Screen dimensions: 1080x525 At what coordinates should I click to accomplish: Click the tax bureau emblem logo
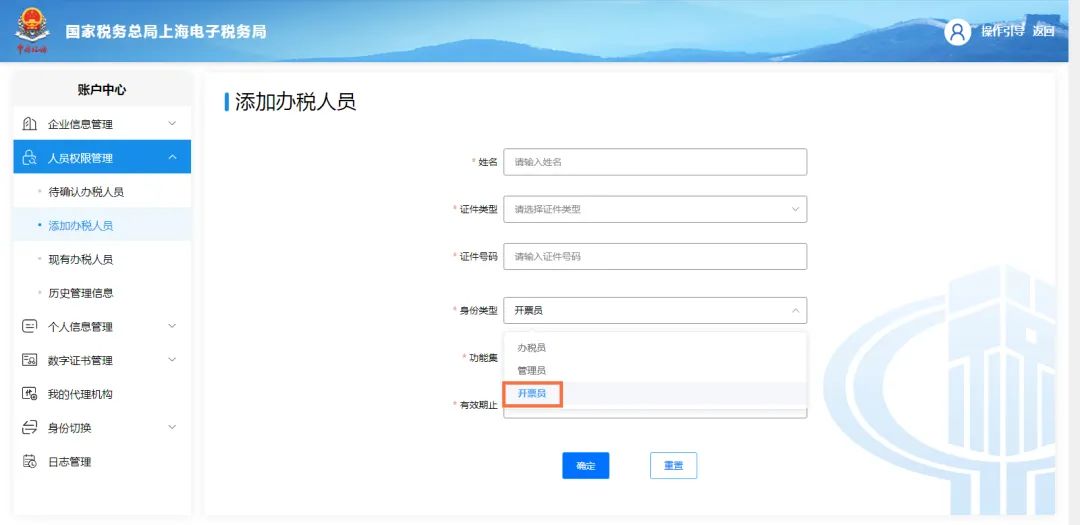click(x=32, y=31)
